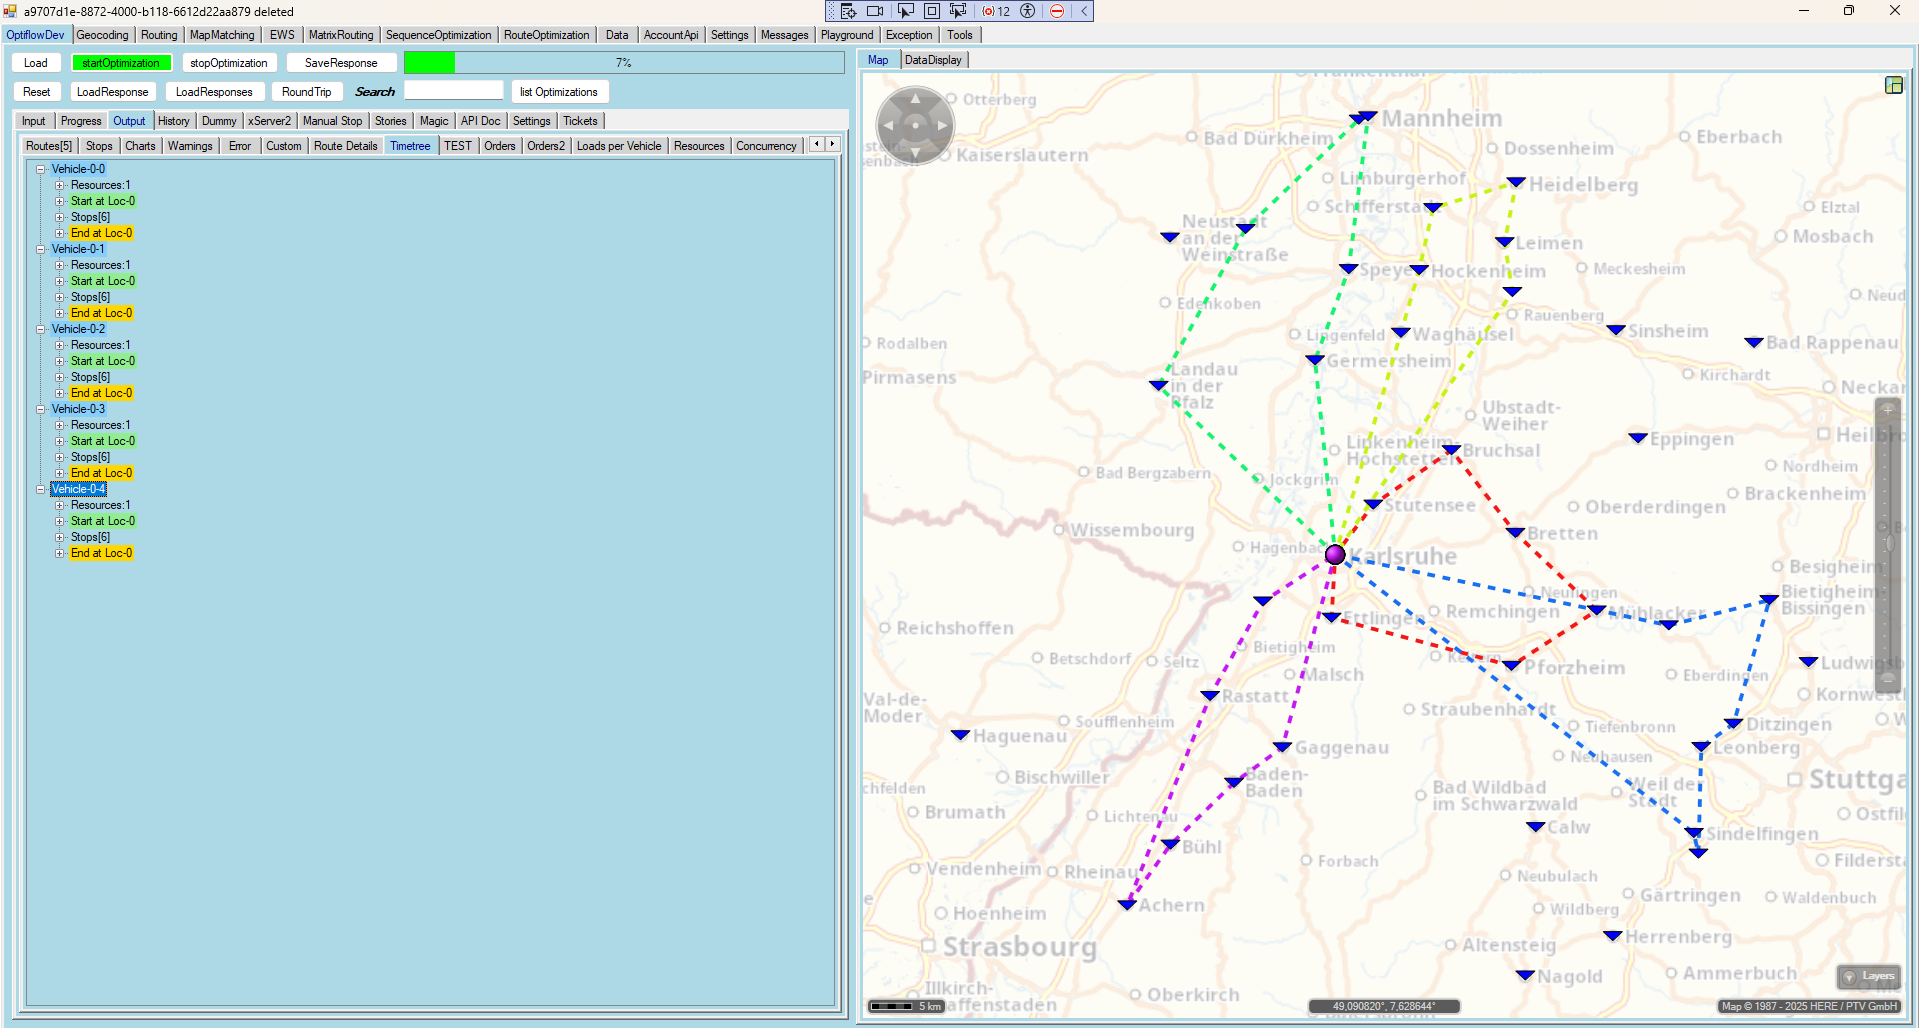This screenshot has width=1919, height=1028.
Task: Click the Search text input field
Action: tap(453, 91)
